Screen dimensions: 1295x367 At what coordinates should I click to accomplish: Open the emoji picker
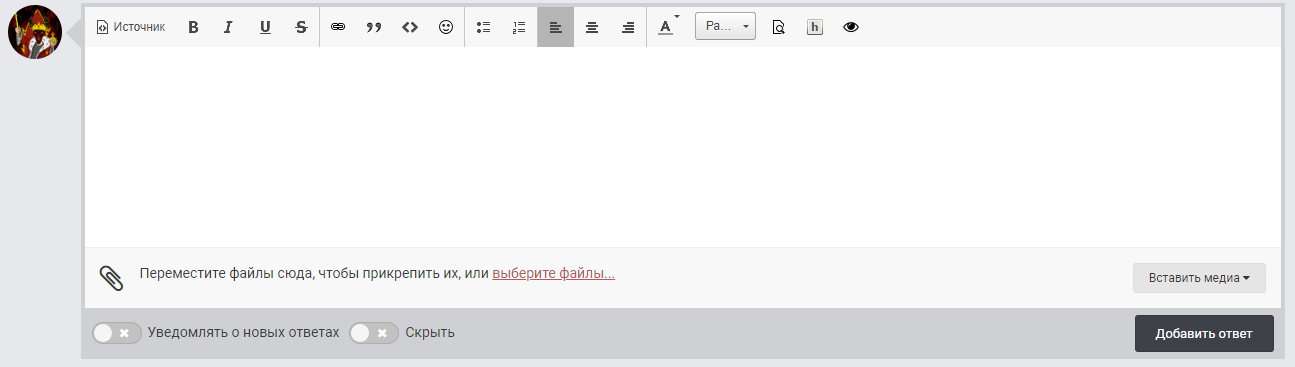click(446, 28)
